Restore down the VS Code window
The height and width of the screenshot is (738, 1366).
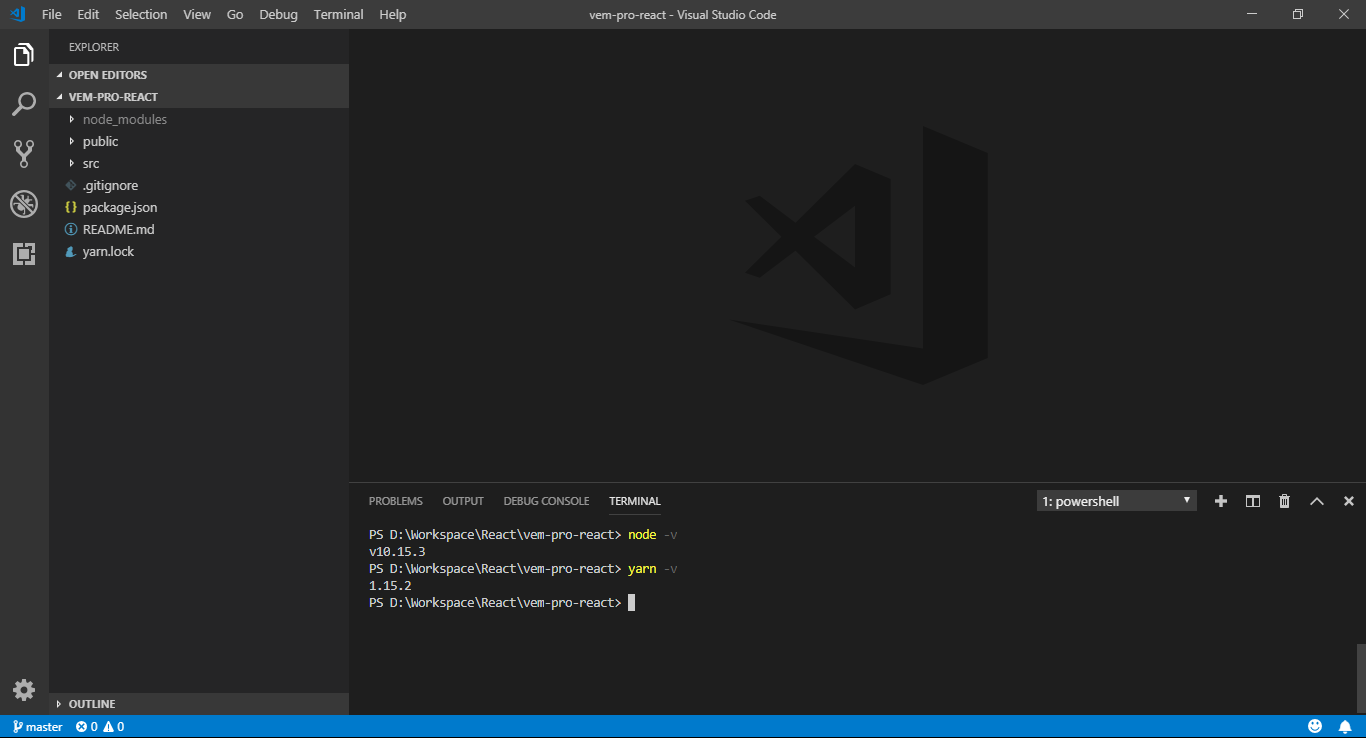point(1298,14)
